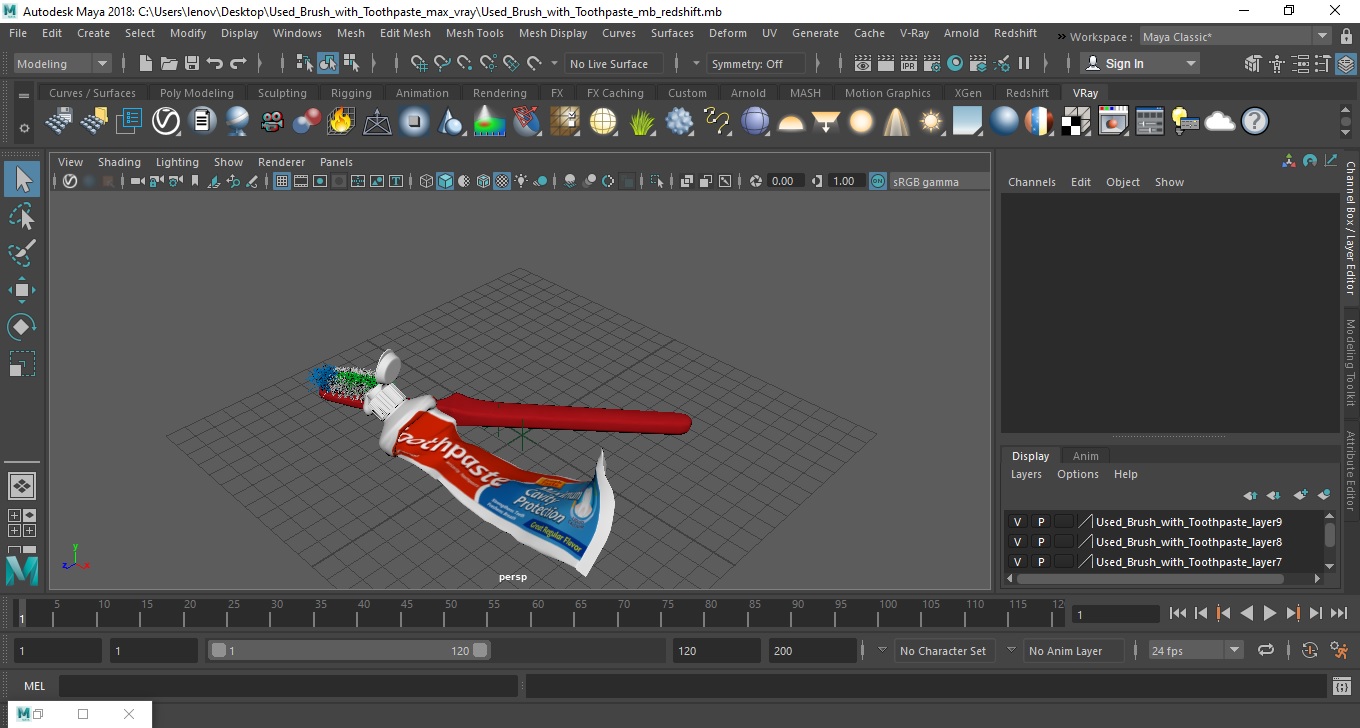Switch to the Motion Graphics shelf tab
The width and height of the screenshot is (1360, 728).
tap(887, 93)
